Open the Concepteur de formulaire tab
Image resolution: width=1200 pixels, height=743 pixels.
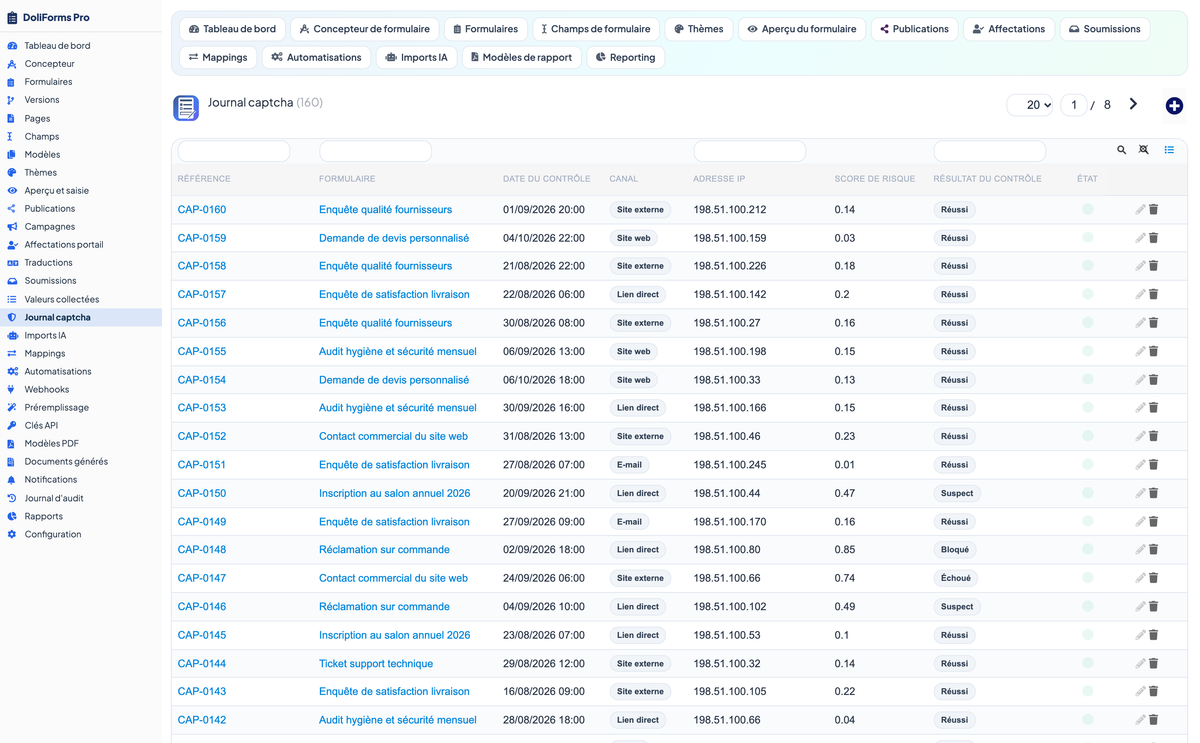coord(365,29)
